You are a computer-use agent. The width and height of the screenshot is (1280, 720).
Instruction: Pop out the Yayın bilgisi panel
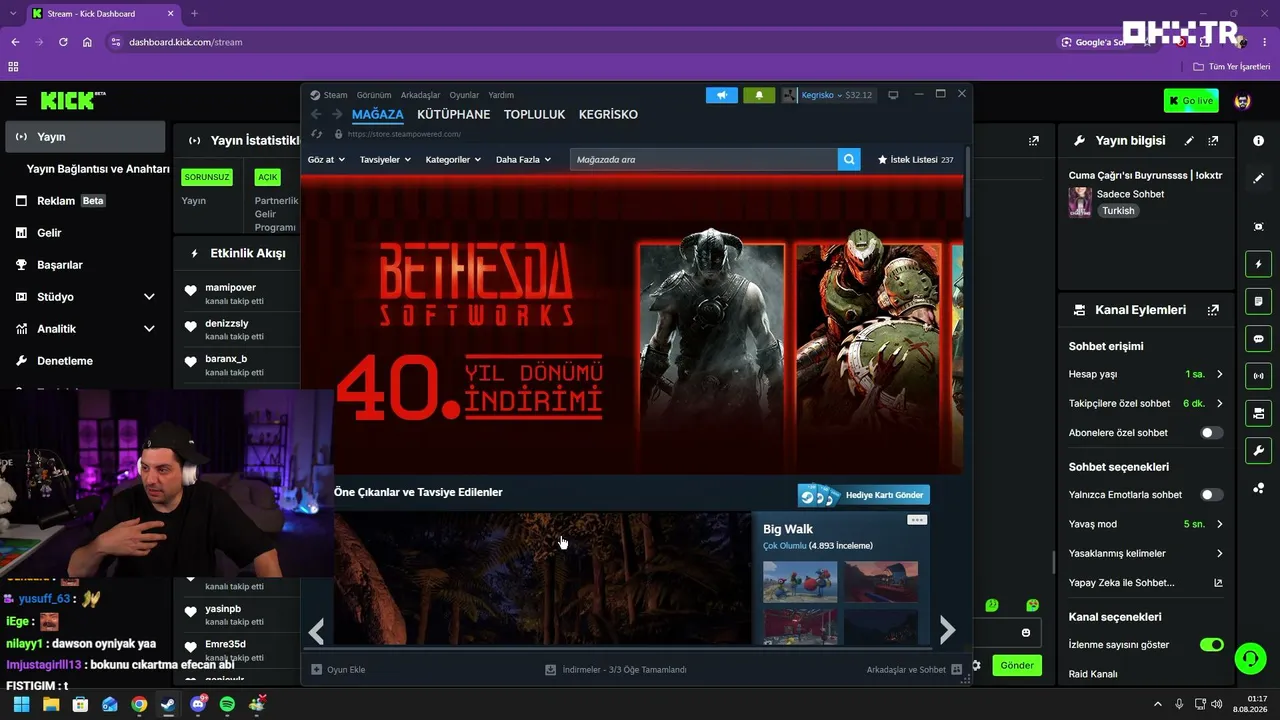[x=1213, y=141]
